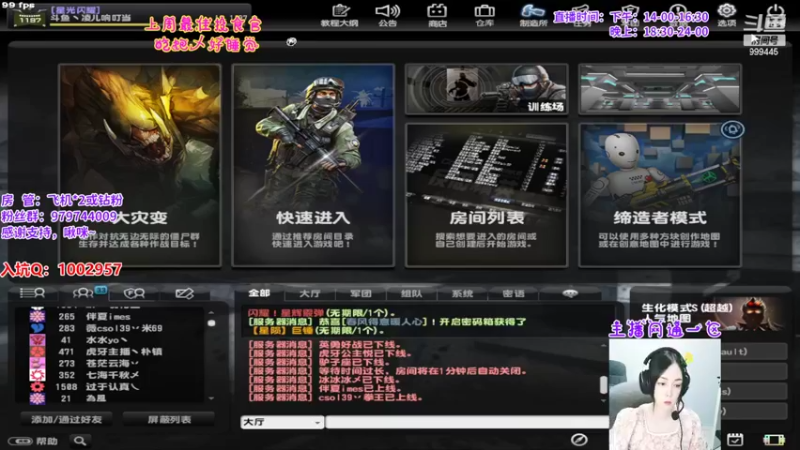Select the 军团 chat tab

coord(360,293)
